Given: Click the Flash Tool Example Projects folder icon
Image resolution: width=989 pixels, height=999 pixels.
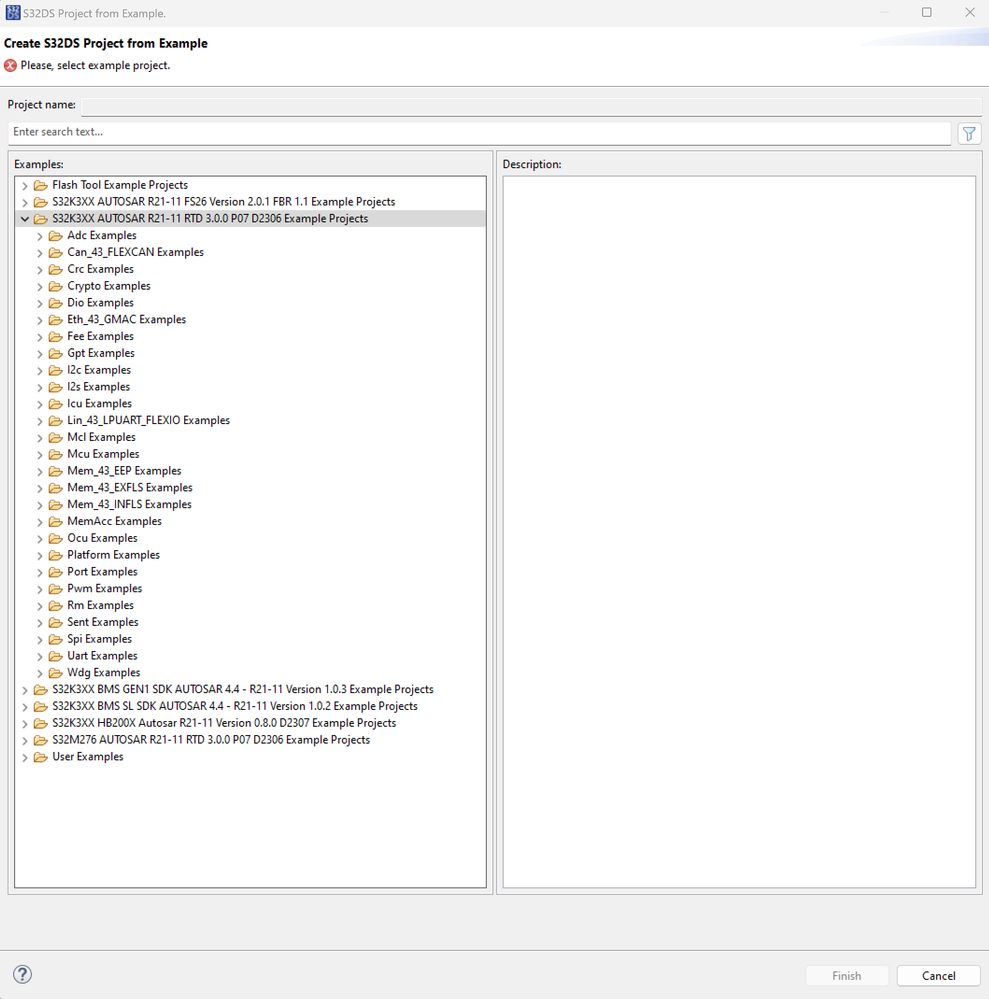Looking at the screenshot, I should point(41,185).
